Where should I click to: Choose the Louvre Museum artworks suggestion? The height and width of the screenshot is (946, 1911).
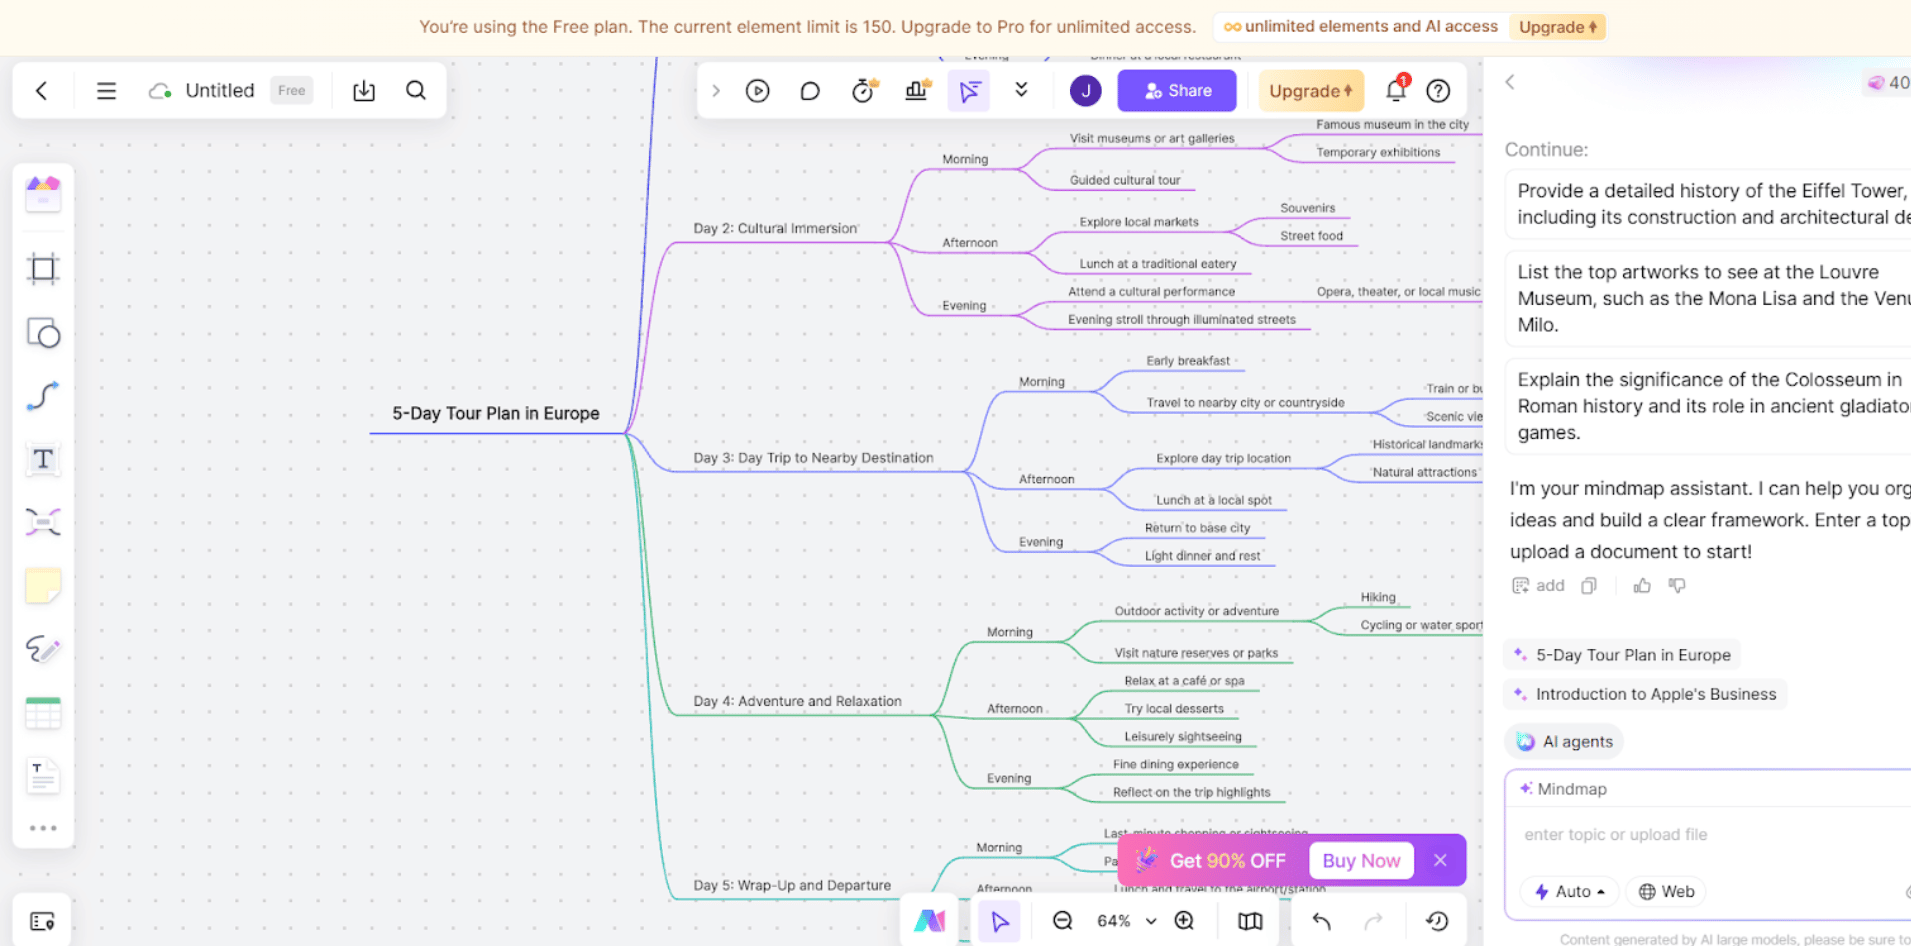coord(1708,298)
